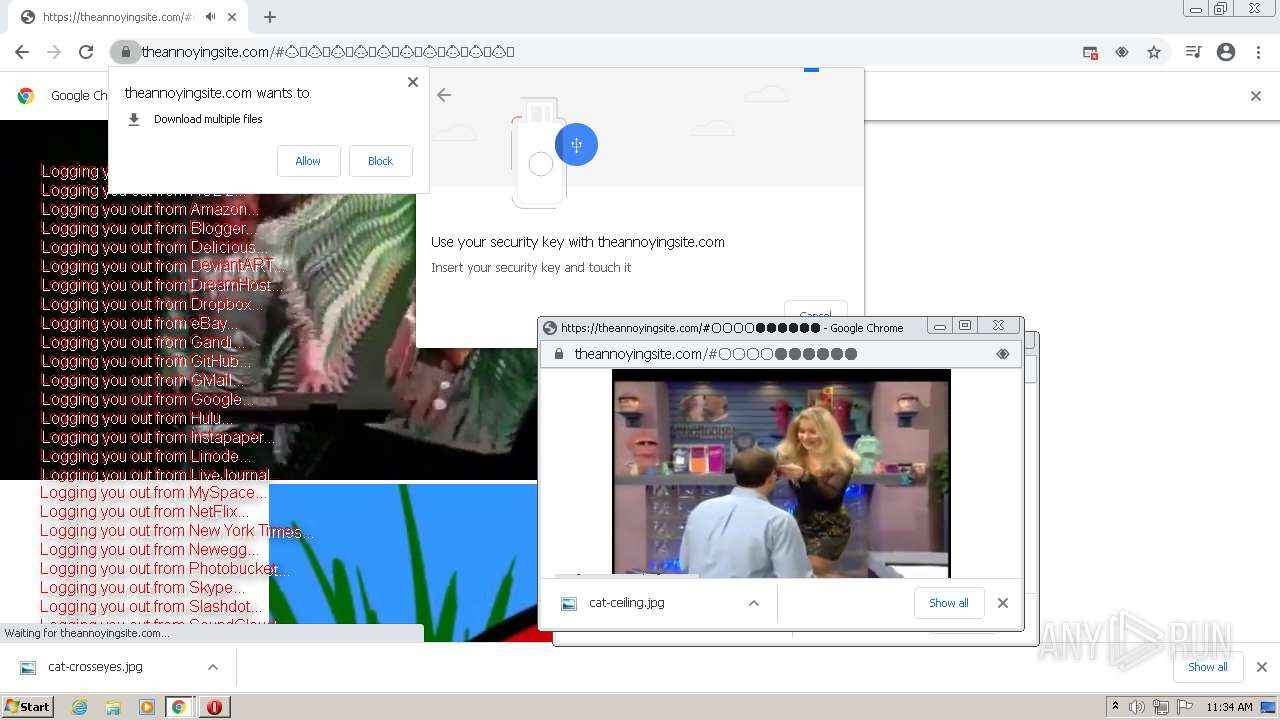Image resolution: width=1280 pixels, height=720 pixels.
Task: Open Opera from the taskbar
Action: tap(214, 707)
